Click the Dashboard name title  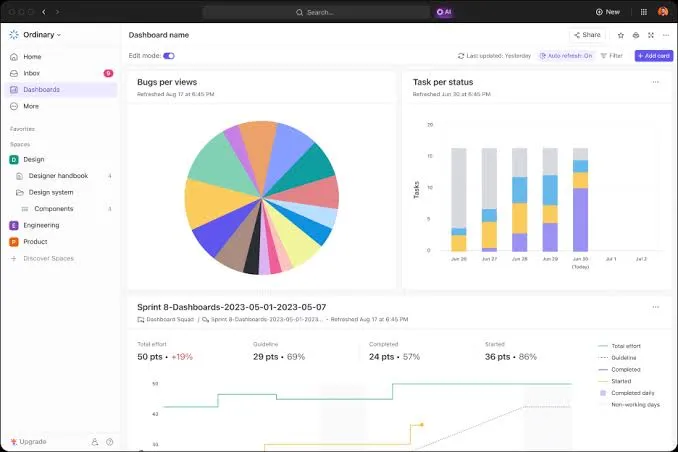point(159,35)
